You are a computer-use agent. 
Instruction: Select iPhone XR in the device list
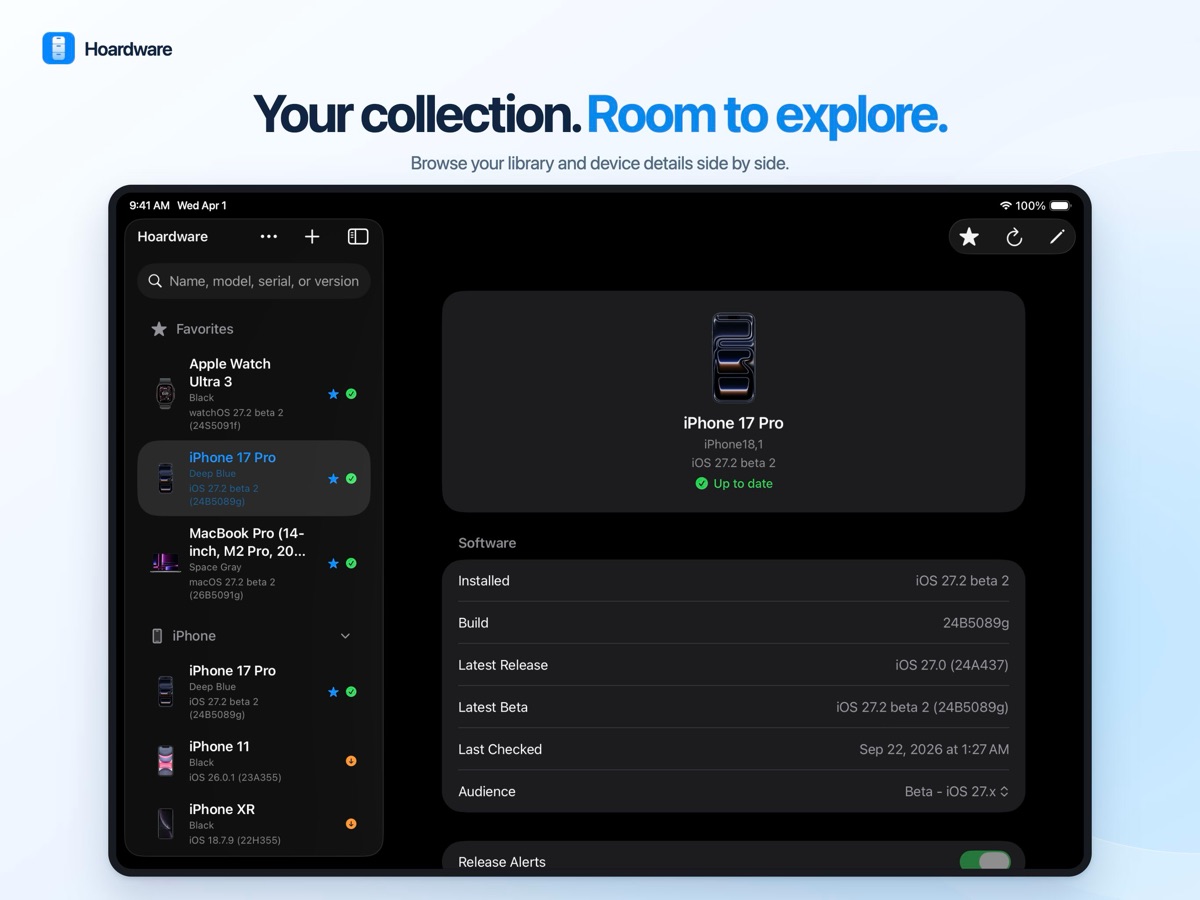254,824
